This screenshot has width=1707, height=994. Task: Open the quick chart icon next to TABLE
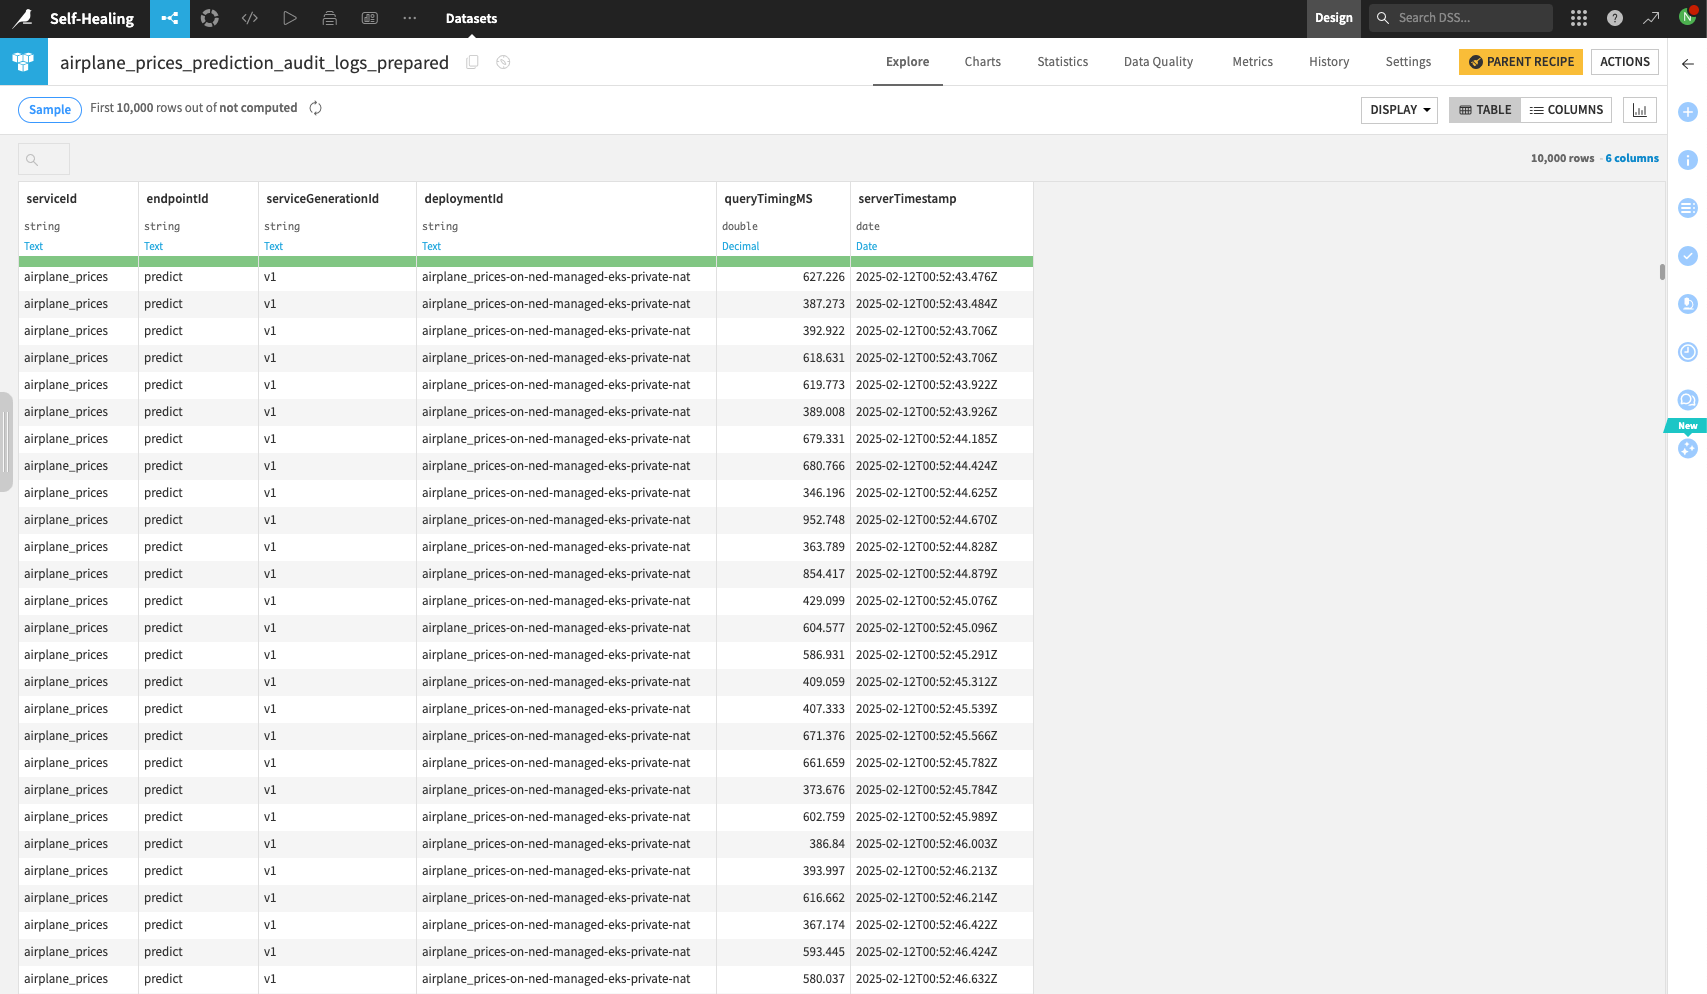coord(1639,110)
